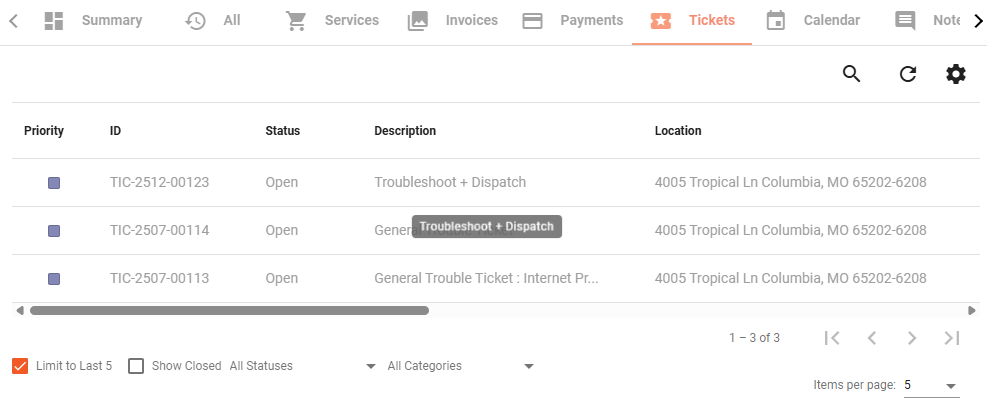
Task: Open the Calendar tab
Action: (813, 21)
